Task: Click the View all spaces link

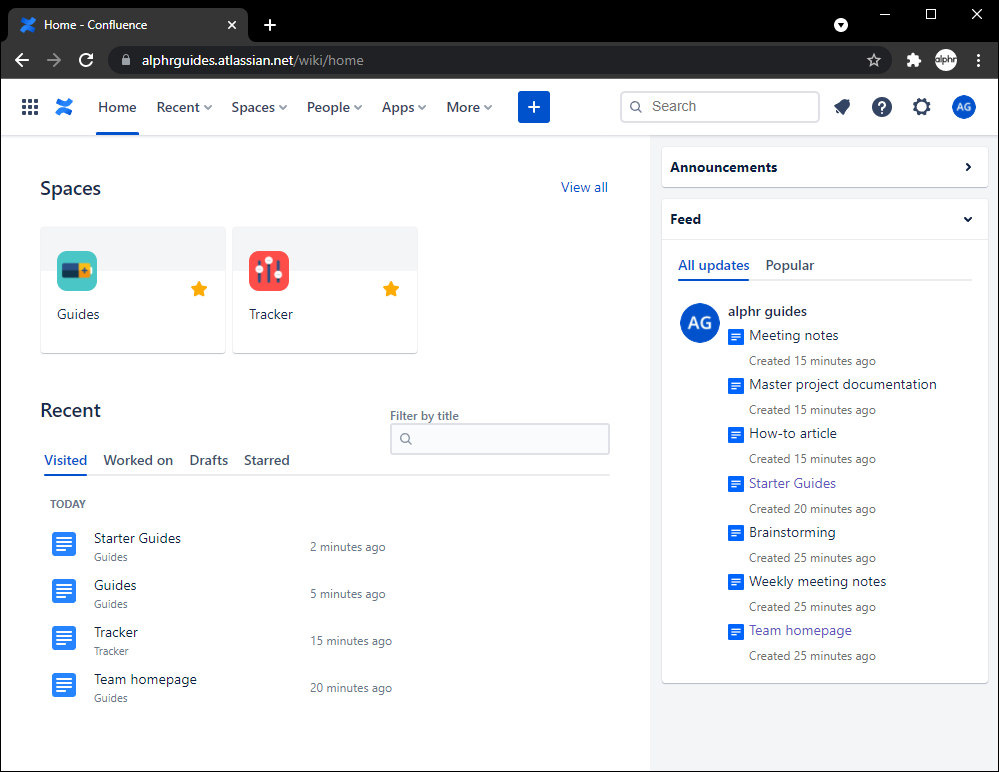Action: tap(584, 187)
